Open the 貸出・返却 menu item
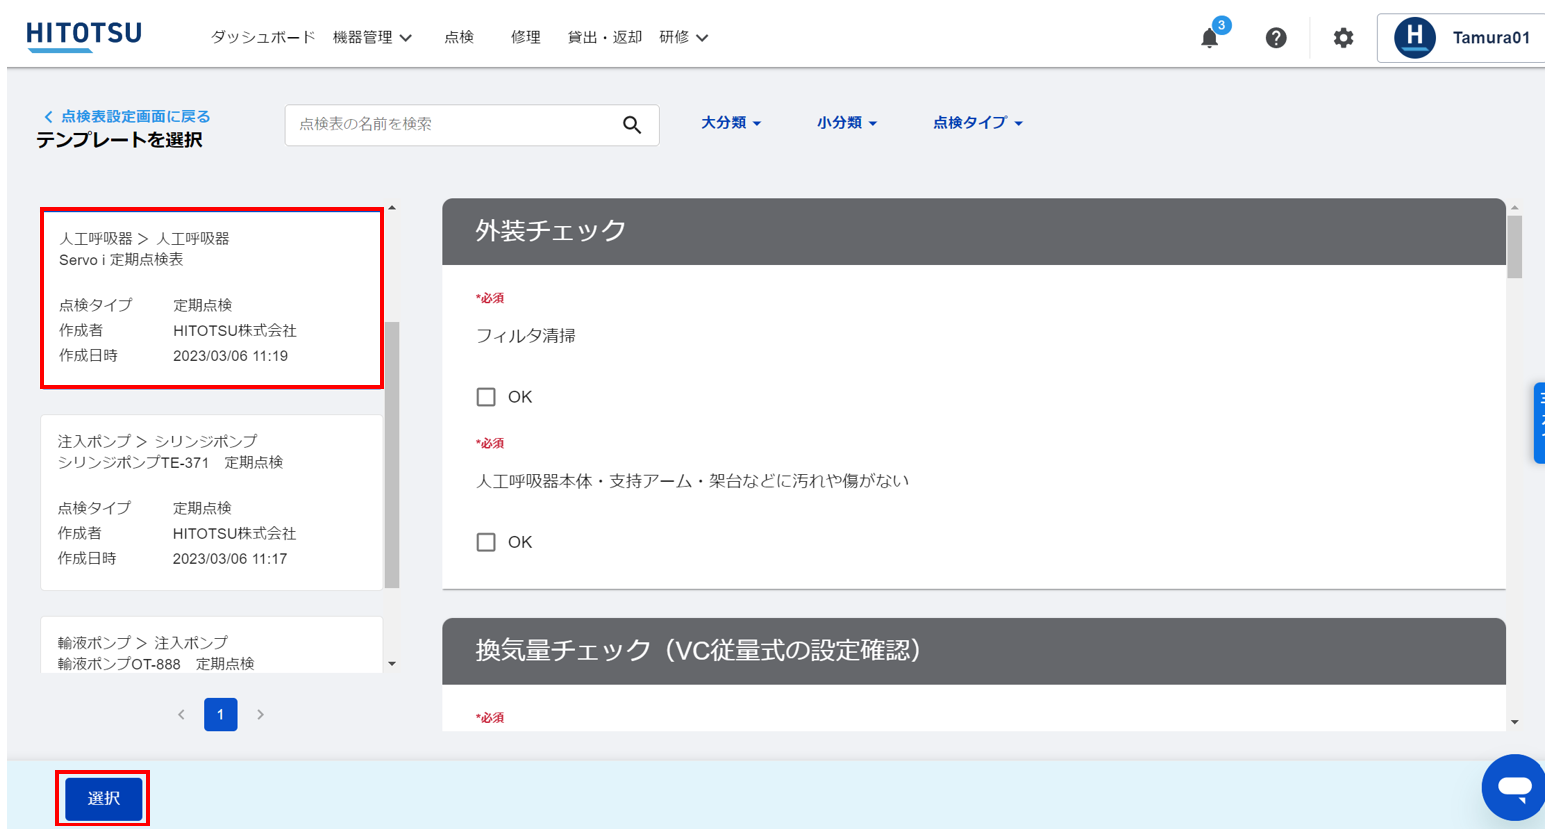1549x829 pixels. click(x=605, y=37)
